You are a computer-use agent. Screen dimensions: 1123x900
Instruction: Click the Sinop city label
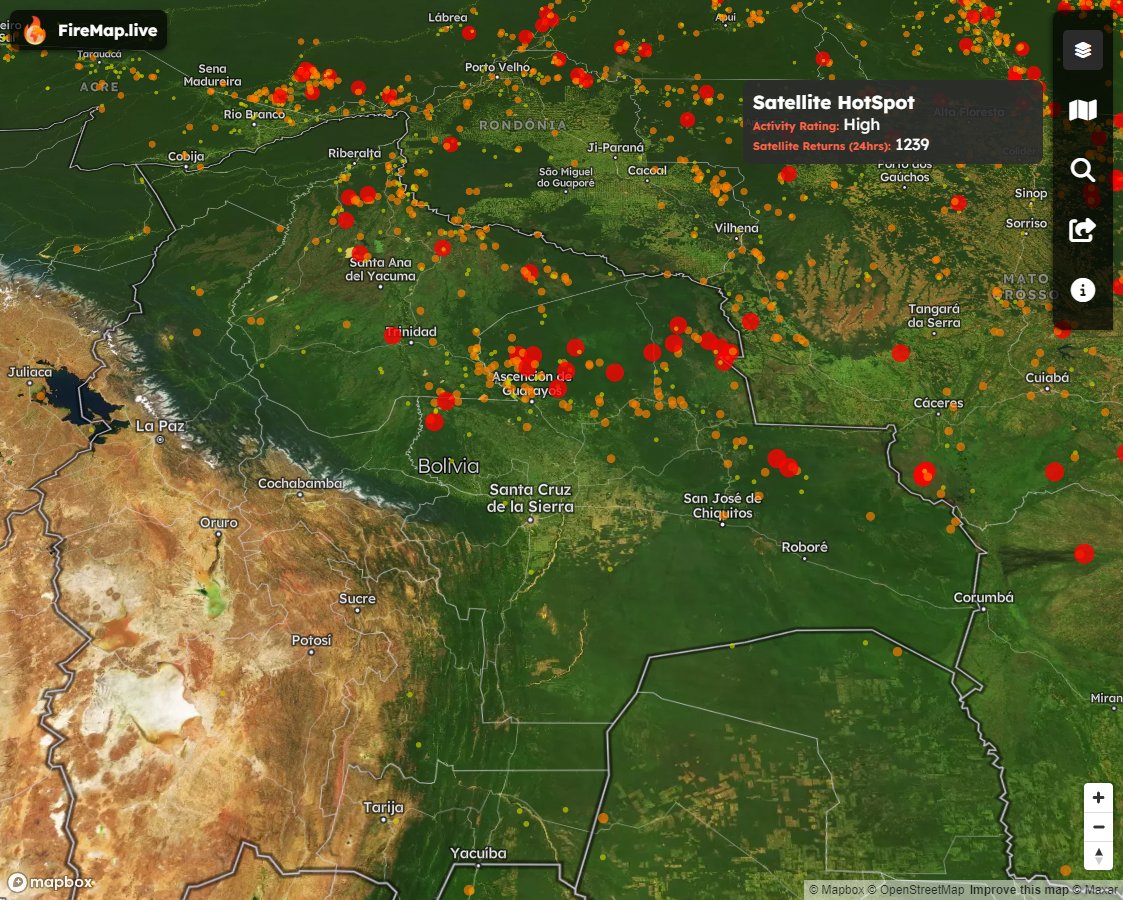click(1031, 193)
